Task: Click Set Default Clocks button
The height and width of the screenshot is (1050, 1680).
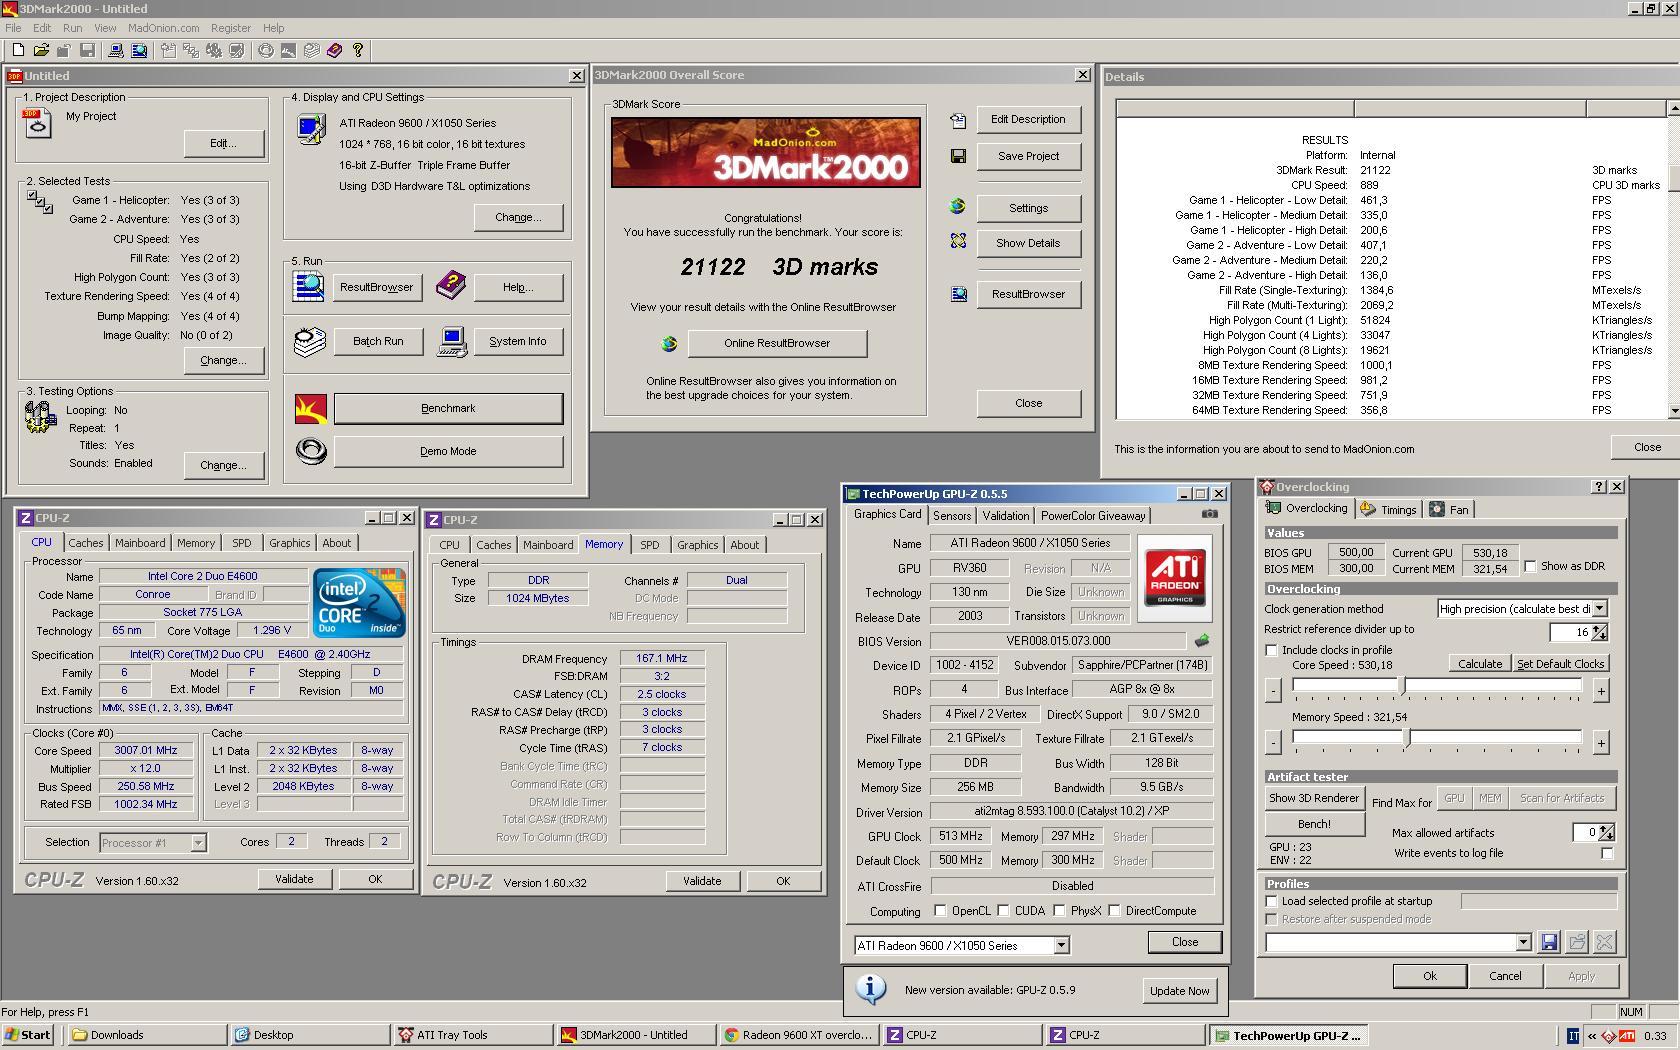Action: tap(1560, 663)
